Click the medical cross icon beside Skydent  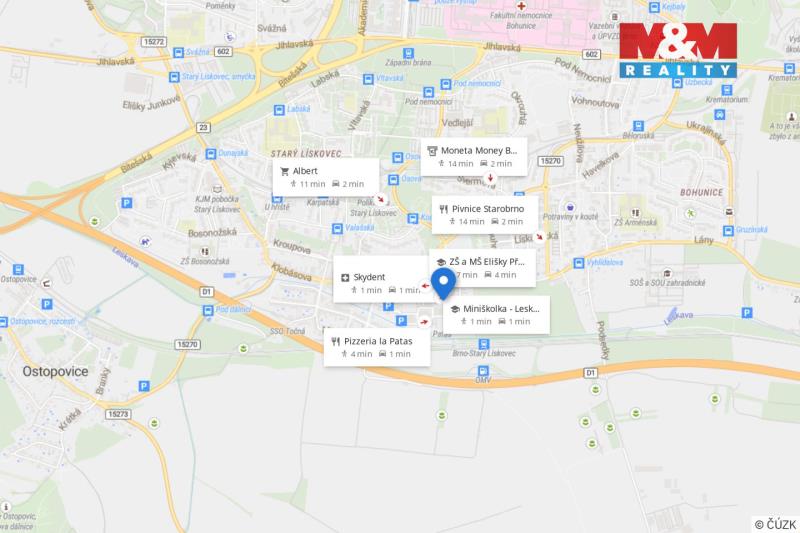[x=345, y=277]
